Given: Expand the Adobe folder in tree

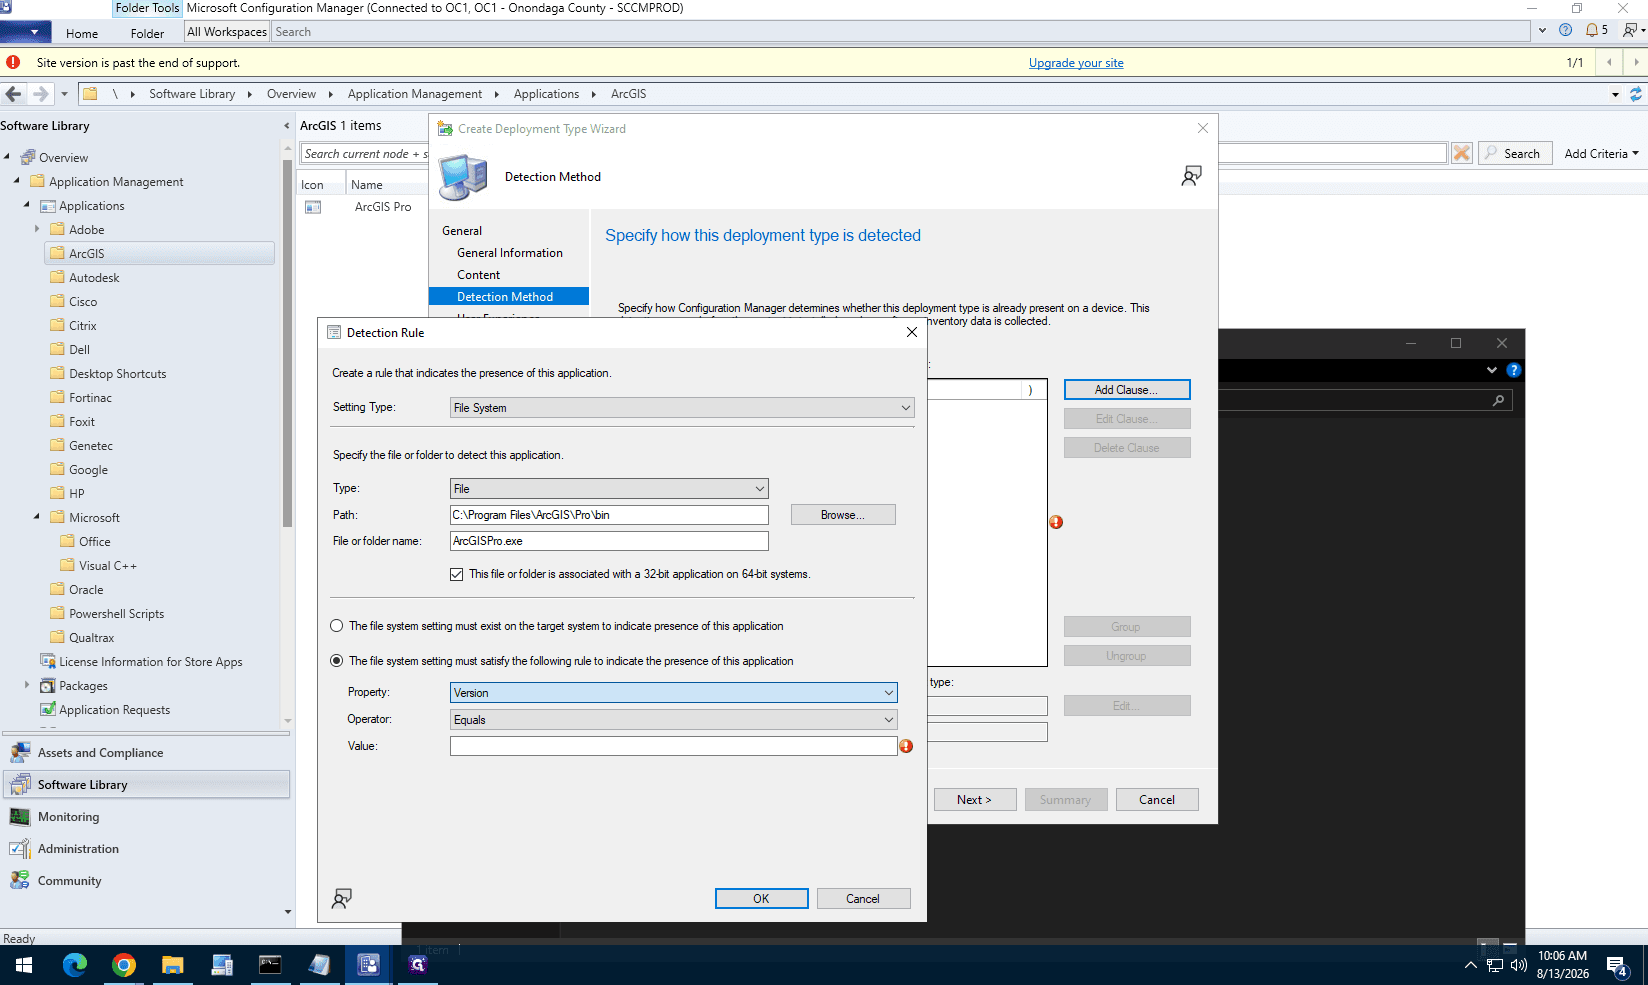Looking at the screenshot, I should [x=37, y=229].
